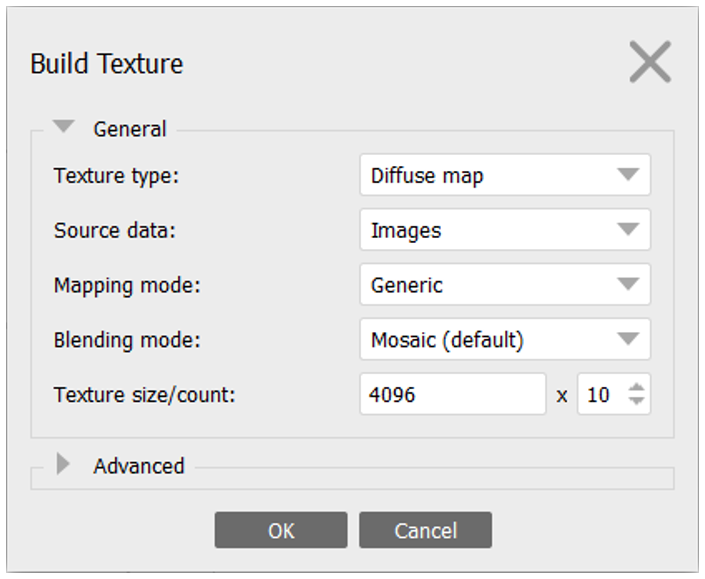Click the General section label
Viewport: 705px width, 579px height.
coord(129,129)
